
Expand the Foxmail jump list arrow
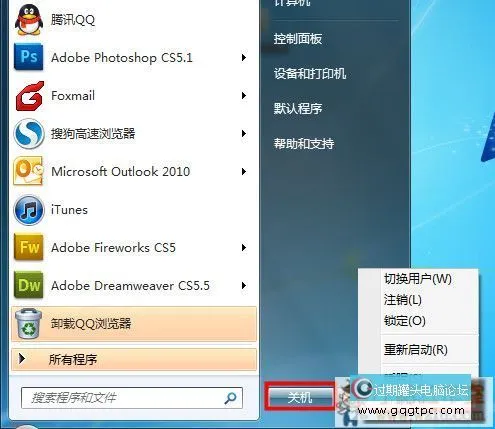244,96
